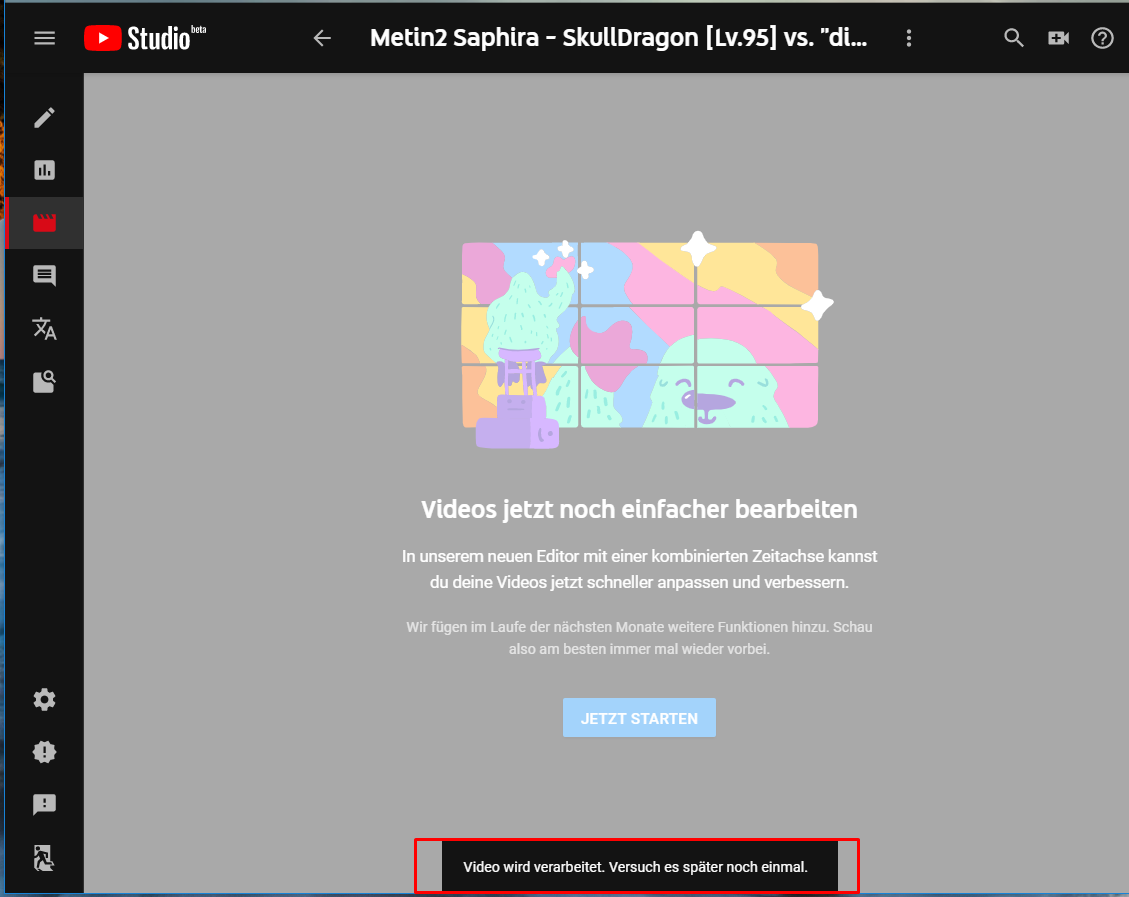Viewport: 1129px width, 897px height.
Task: Click the editor illustration image
Action: tap(647, 340)
